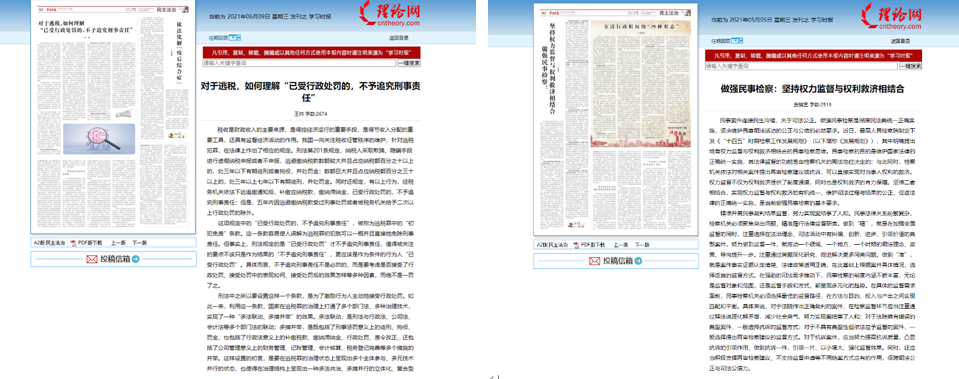This screenshot has height=379, width=959.
Task: Click 返回目录 above the 做强民事检察 article
Action: (x=900, y=41)
